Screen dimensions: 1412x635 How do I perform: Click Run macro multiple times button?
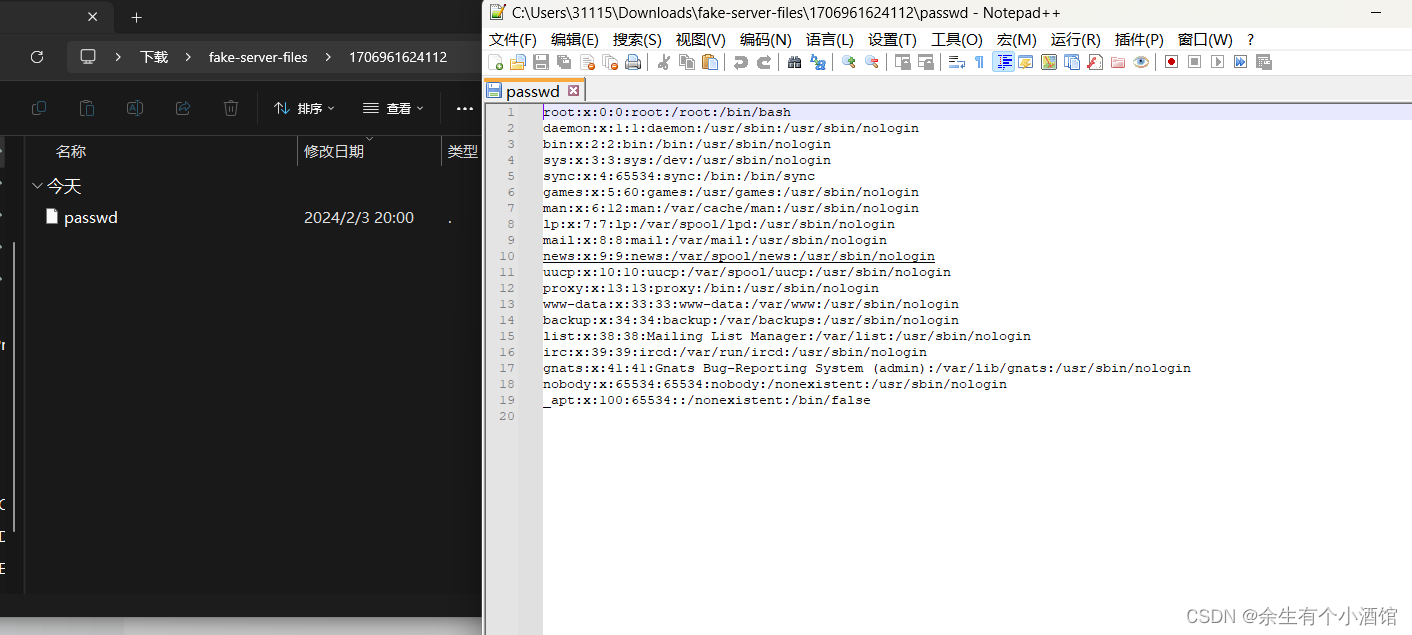[1240, 62]
